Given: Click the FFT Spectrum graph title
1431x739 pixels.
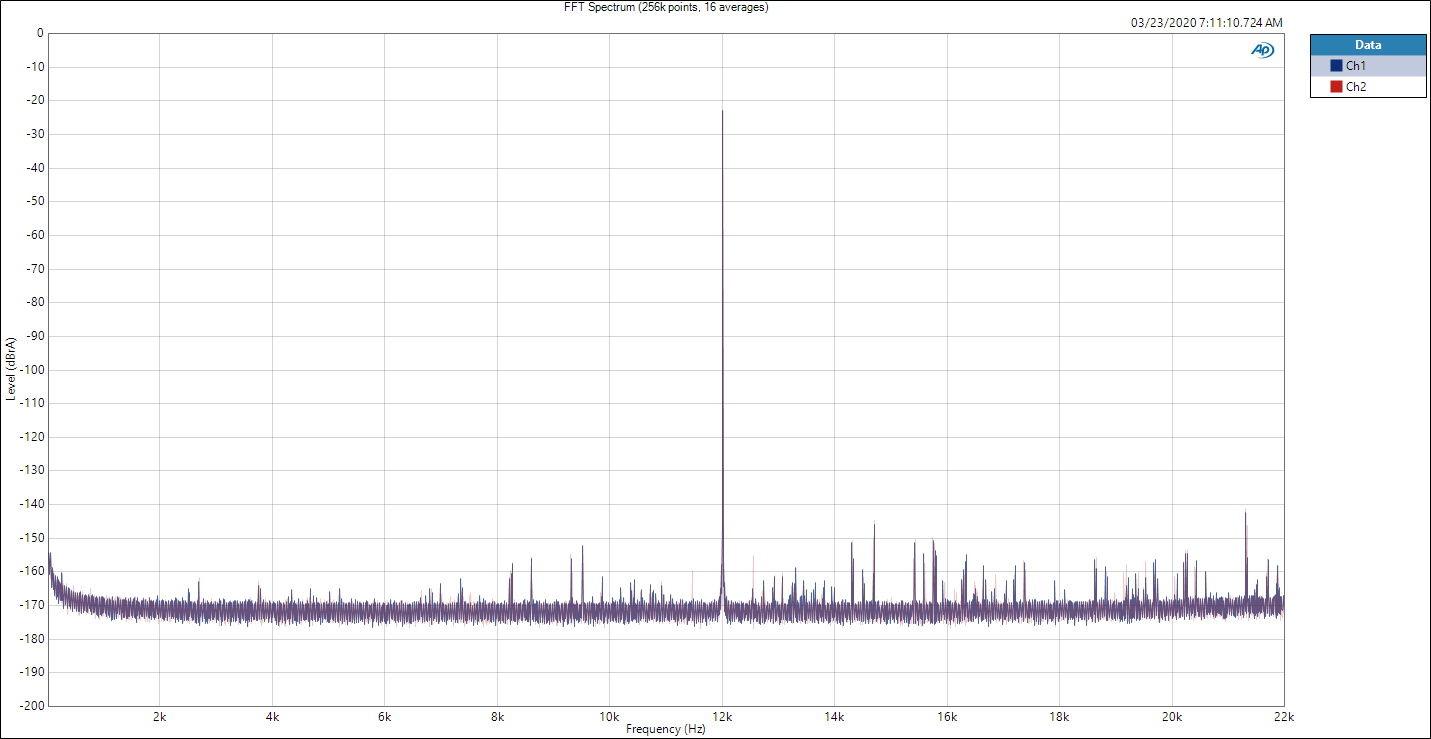Looking at the screenshot, I should click(x=666, y=7).
